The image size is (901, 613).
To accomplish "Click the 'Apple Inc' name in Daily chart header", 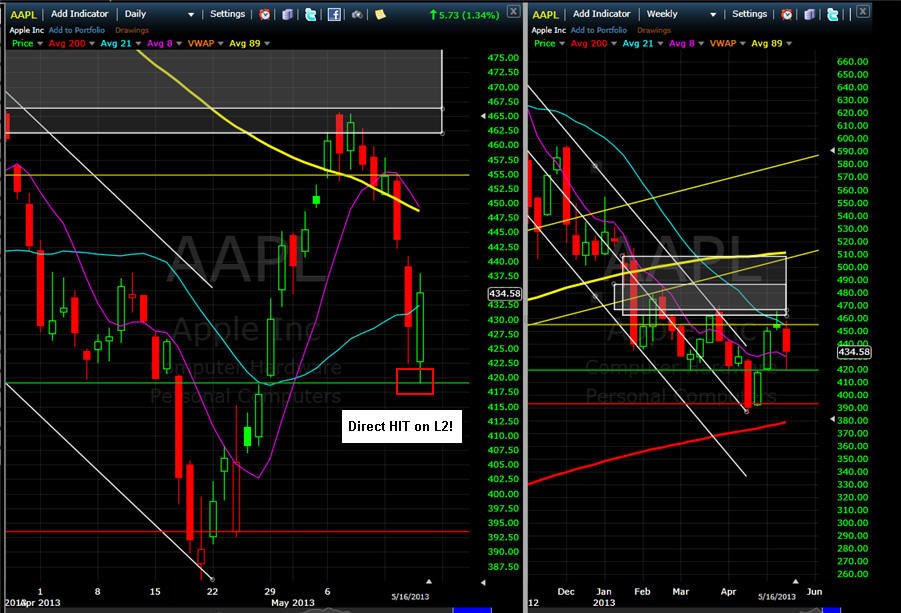I will click(x=26, y=30).
